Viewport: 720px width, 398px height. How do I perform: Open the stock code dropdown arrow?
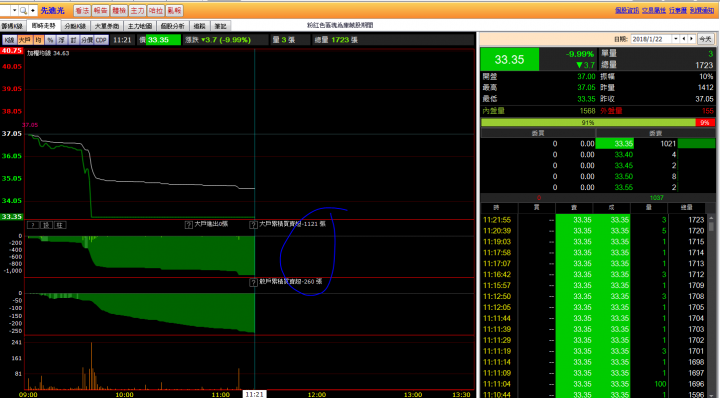(15, 10)
